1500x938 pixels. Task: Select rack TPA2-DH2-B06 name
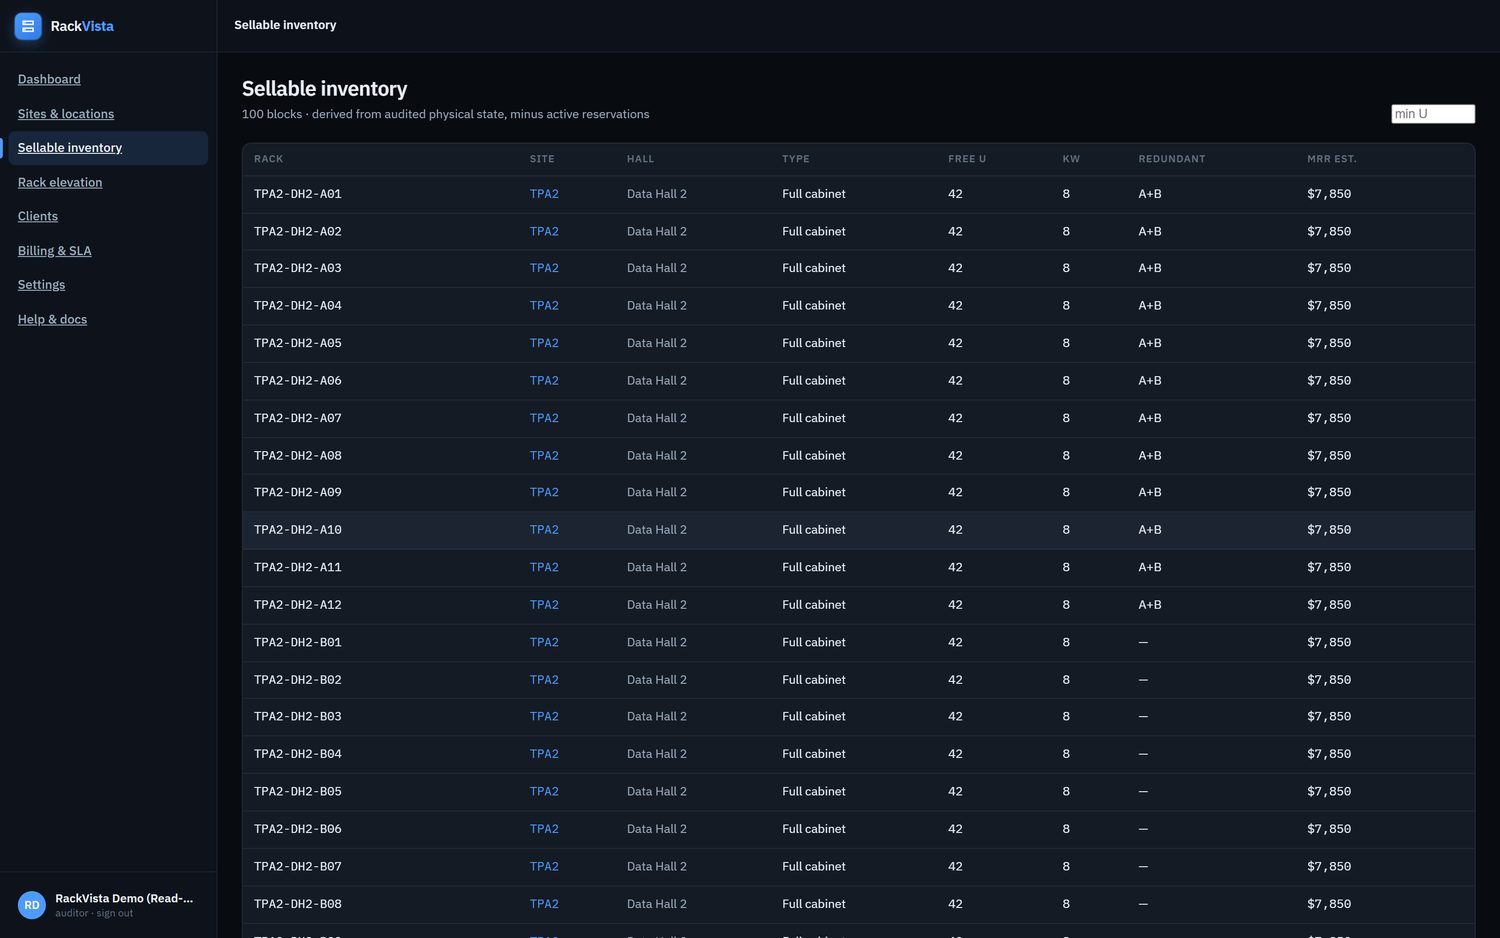click(298, 829)
